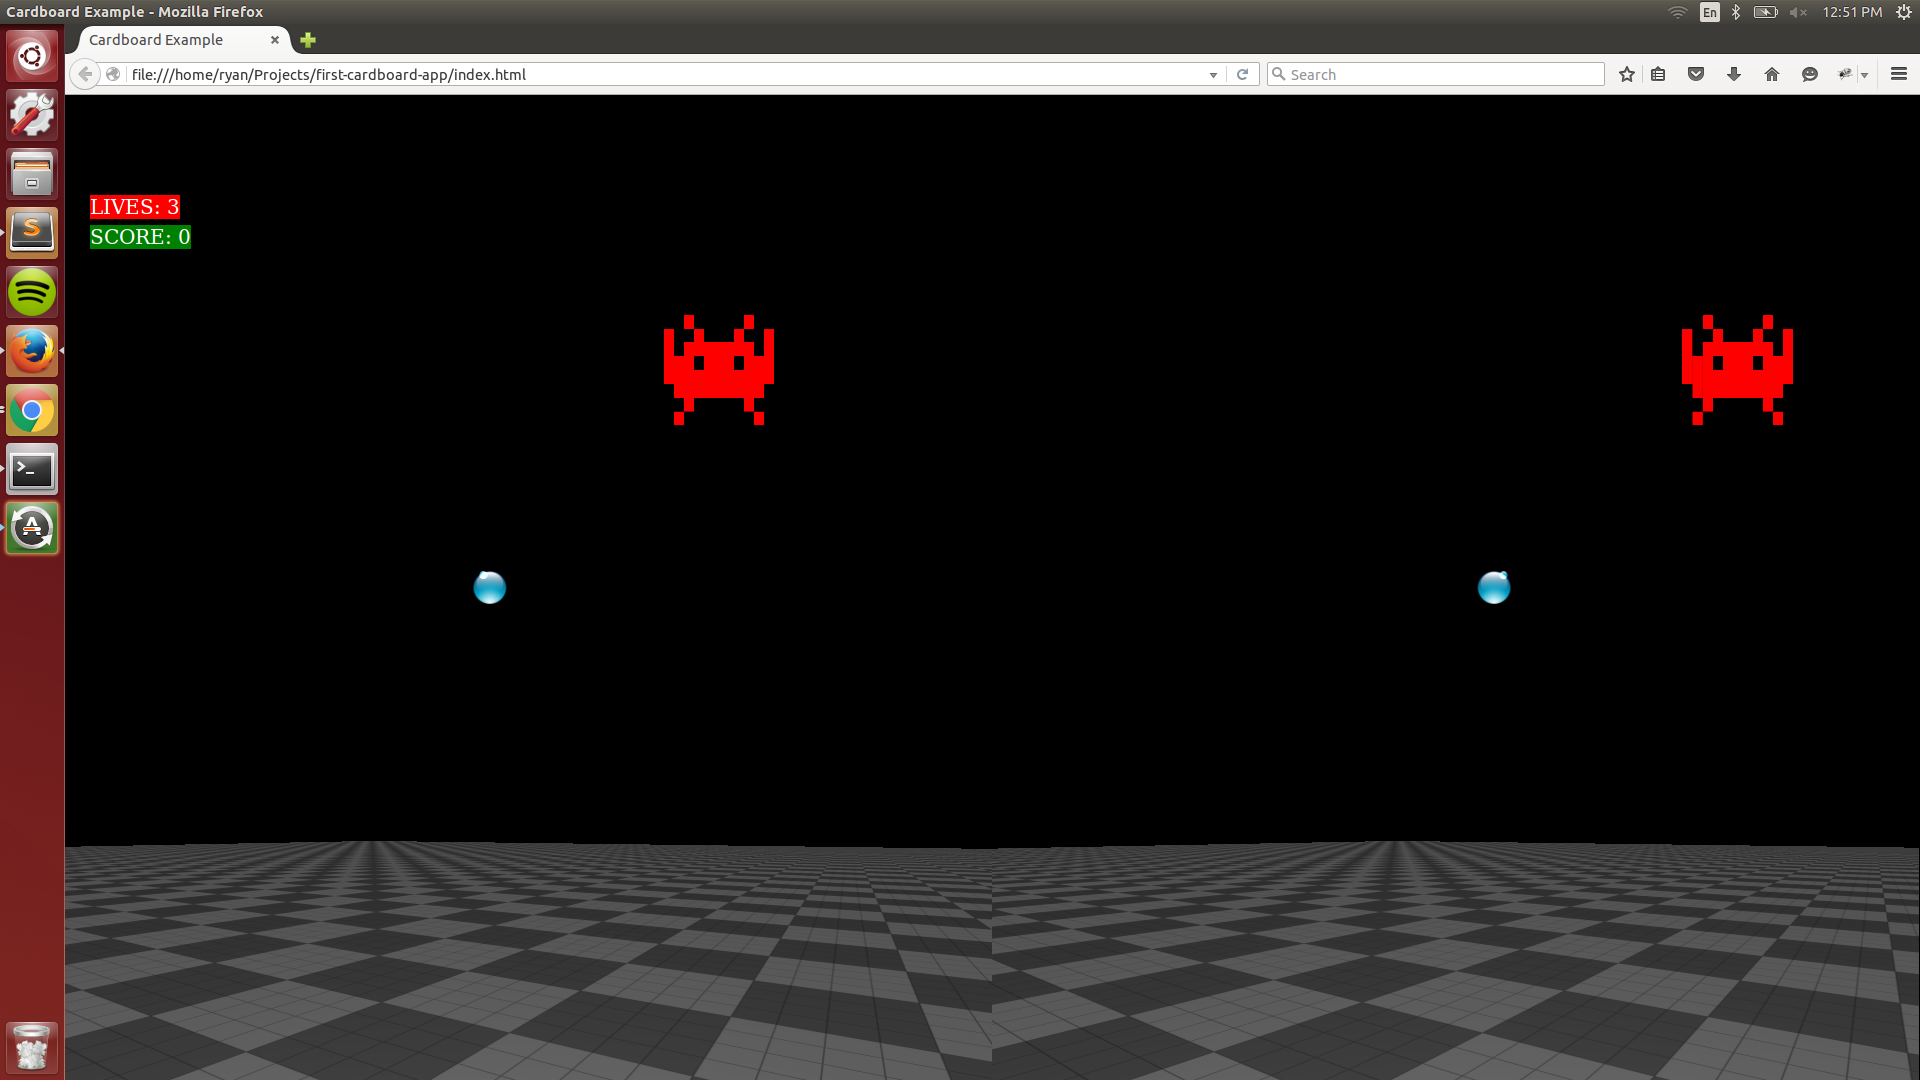Click the right blue sphere
1920x1080 pixels.
click(1494, 587)
